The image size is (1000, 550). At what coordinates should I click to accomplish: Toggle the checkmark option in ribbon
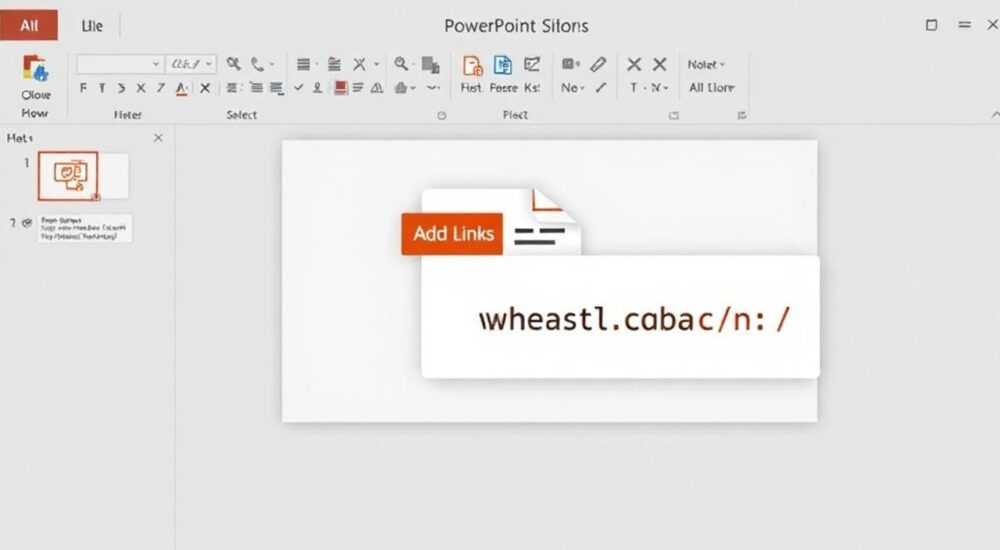click(298, 87)
